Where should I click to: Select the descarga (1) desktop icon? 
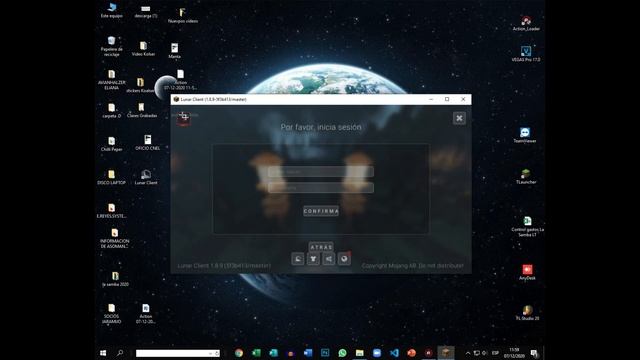[146, 11]
